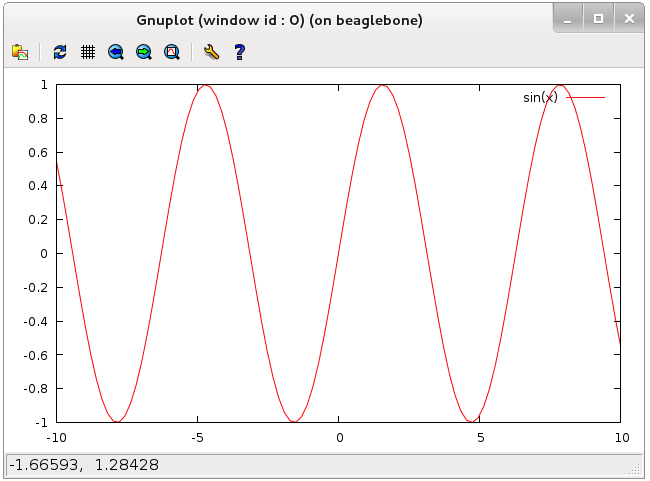Image resolution: width=650 pixels, height=481 pixels.
Task: Click the y-axis label -0.2
Action: click(35, 288)
